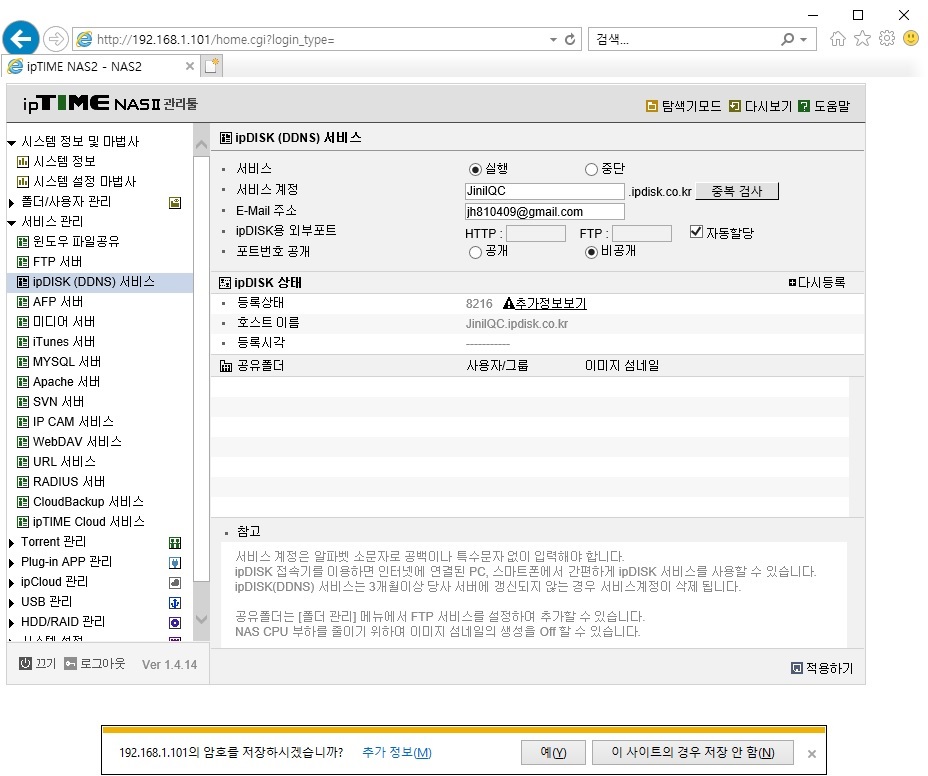Click the E-Mail 주소 input field
The width and height of the screenshot is (928, 776).
[544, 212]
